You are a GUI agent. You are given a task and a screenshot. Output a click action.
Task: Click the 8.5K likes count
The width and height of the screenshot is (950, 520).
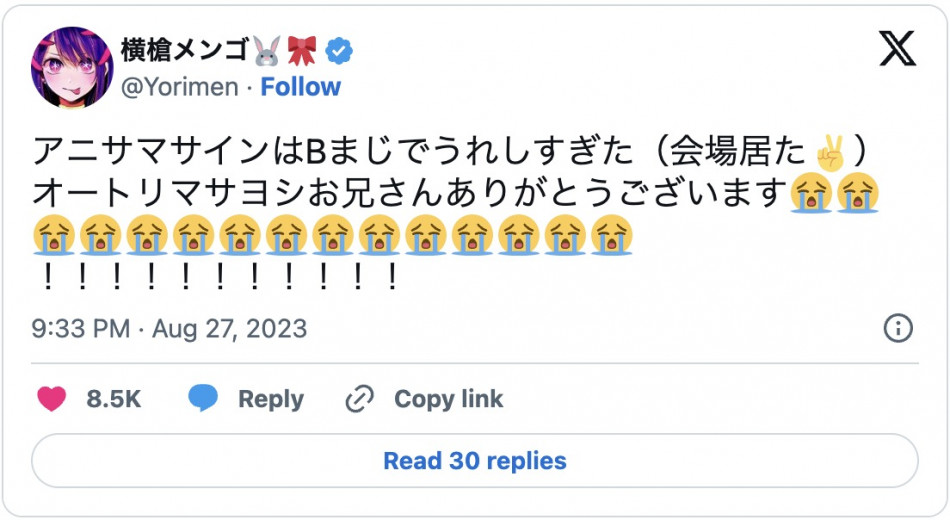point(113,399)
